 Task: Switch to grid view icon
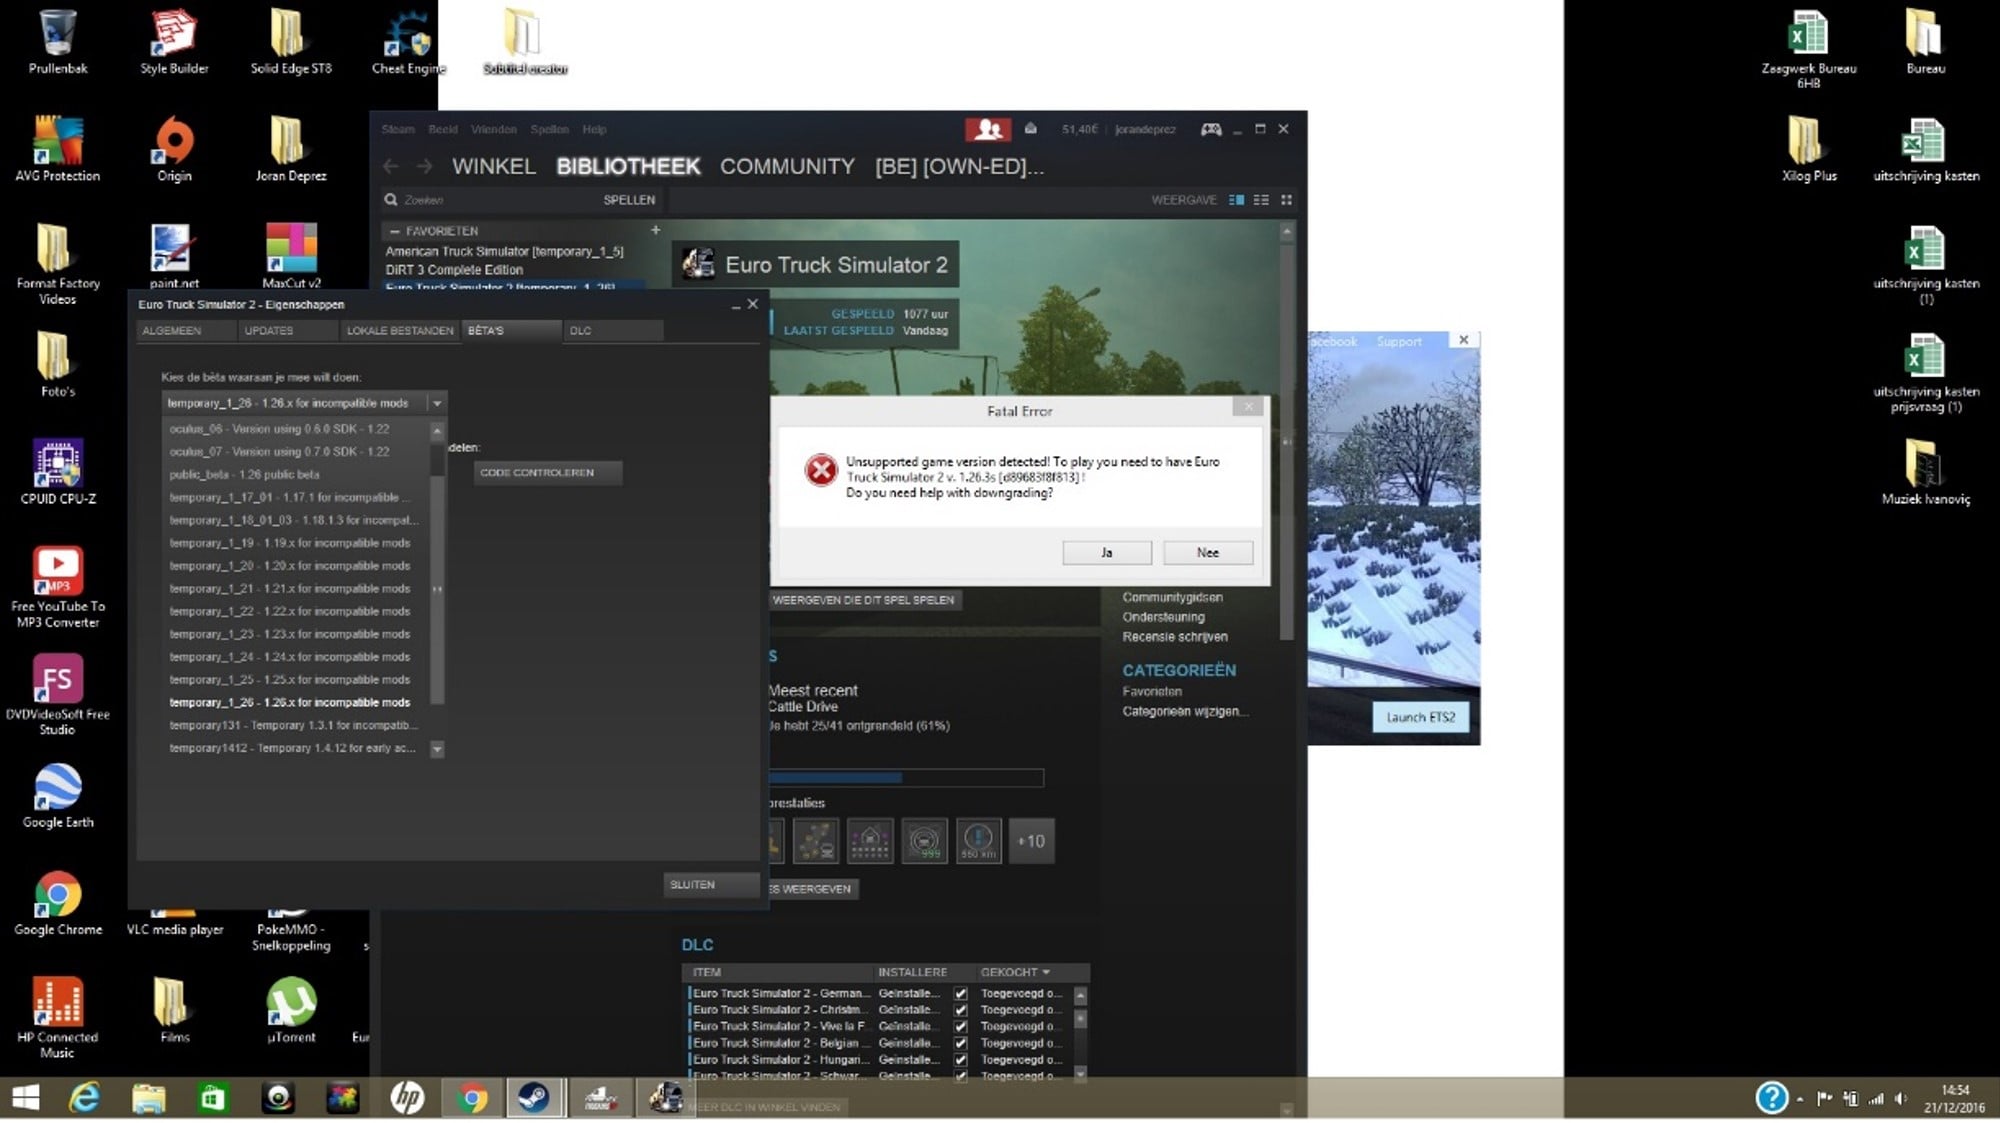(1286, 200)
